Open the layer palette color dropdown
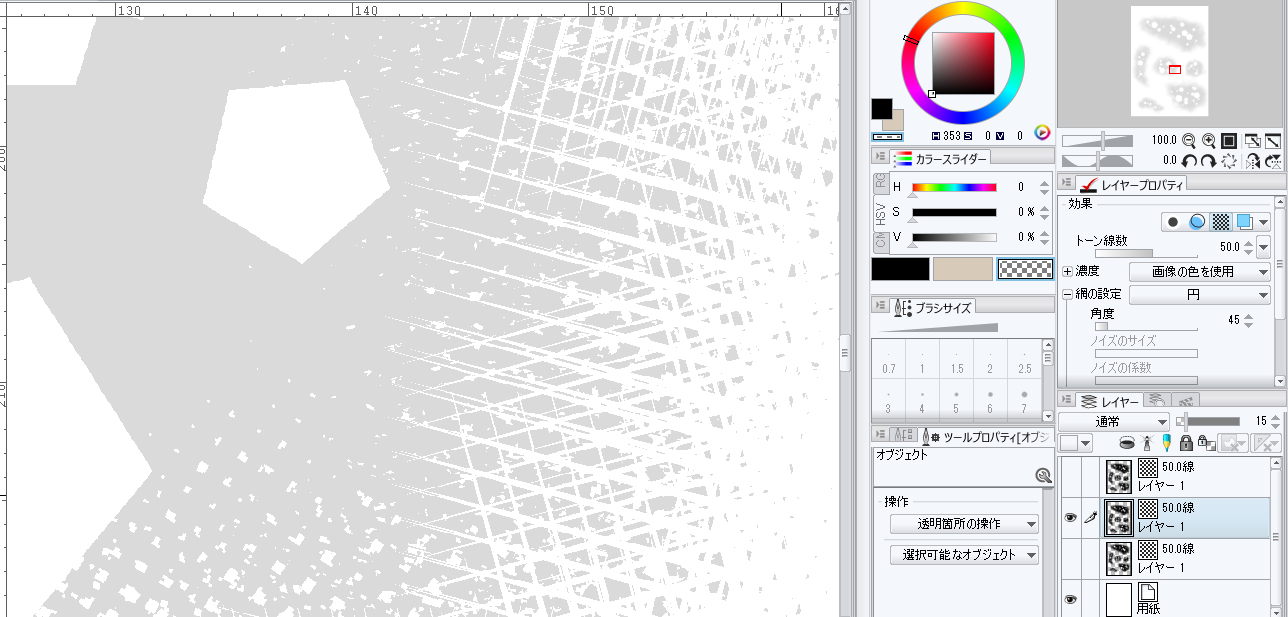The image size is (1288, 617). [1076, 442]
